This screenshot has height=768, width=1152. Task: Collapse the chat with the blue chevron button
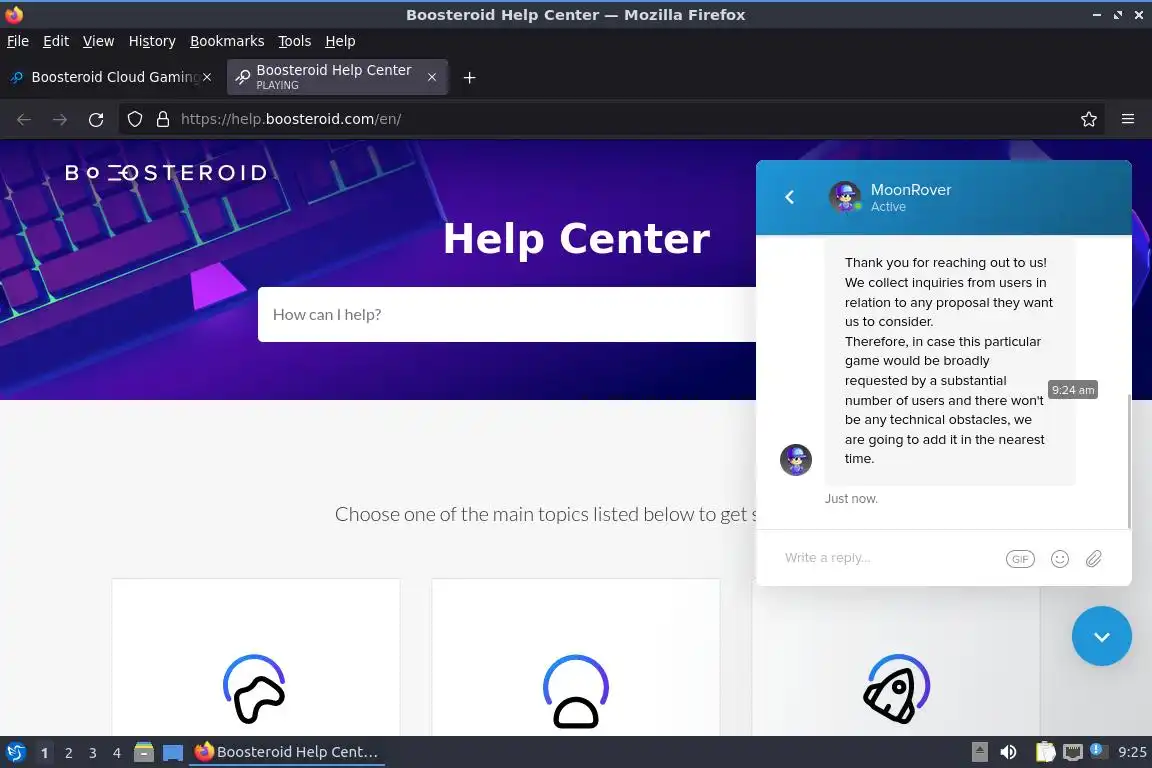(x=1101, y=636)
